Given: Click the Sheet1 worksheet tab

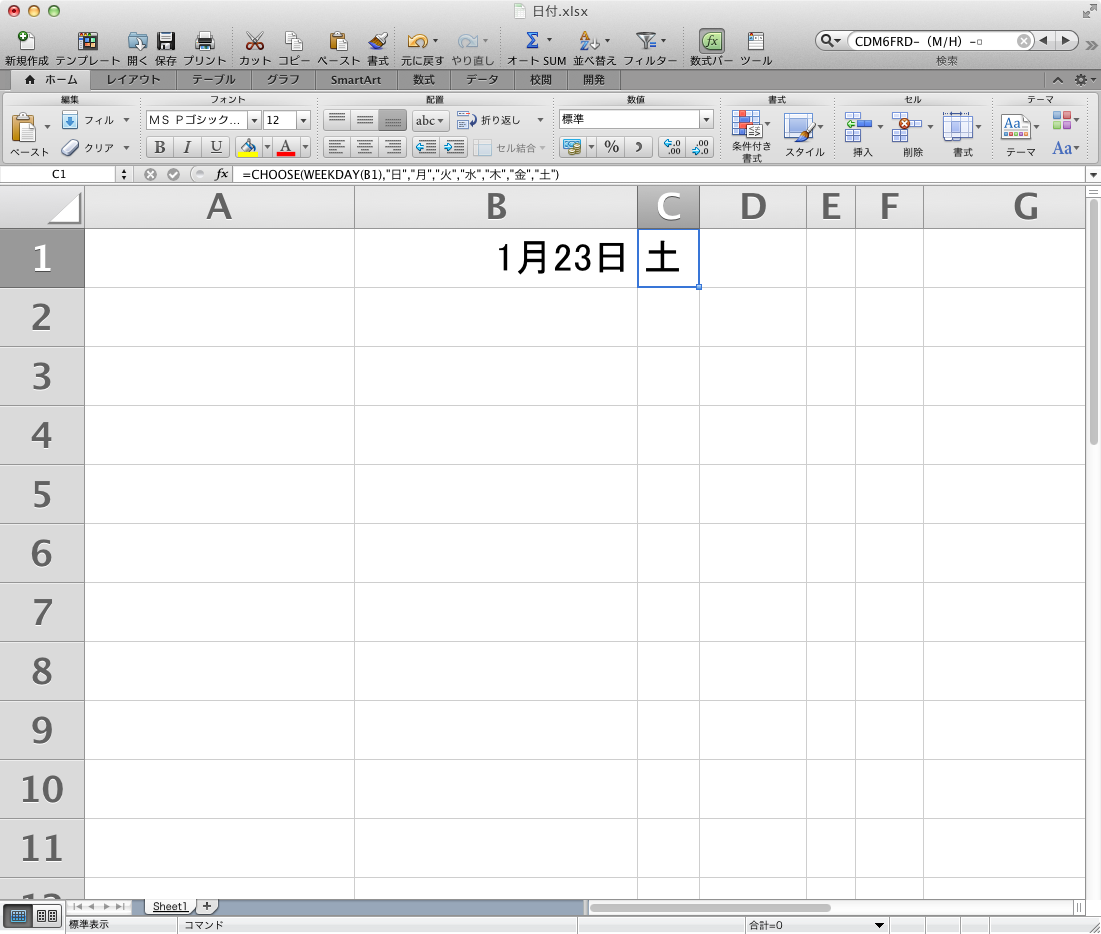Looking at the screenshot, I should tap(169, 906).
